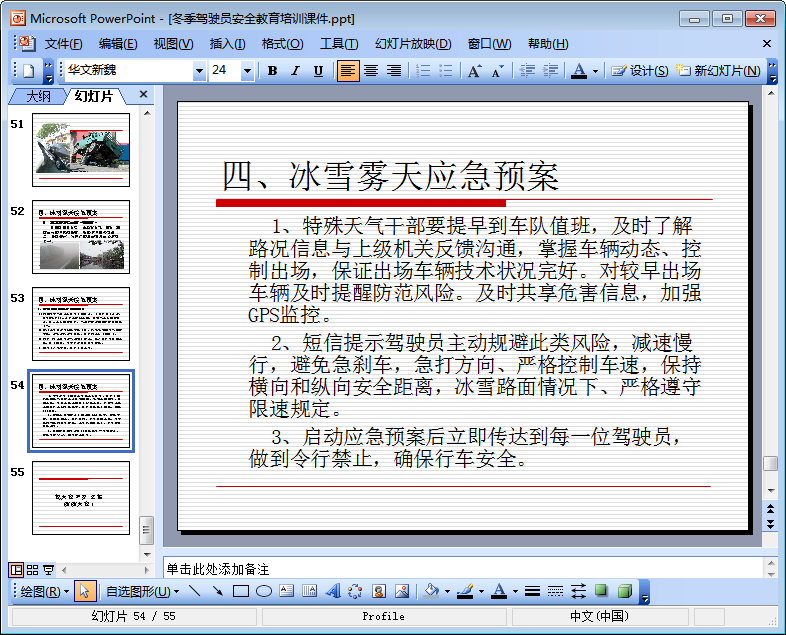This screenshot has height=635, width=786.
Task: Add a slide with 新幻灯片(N)
Action: 718,71
